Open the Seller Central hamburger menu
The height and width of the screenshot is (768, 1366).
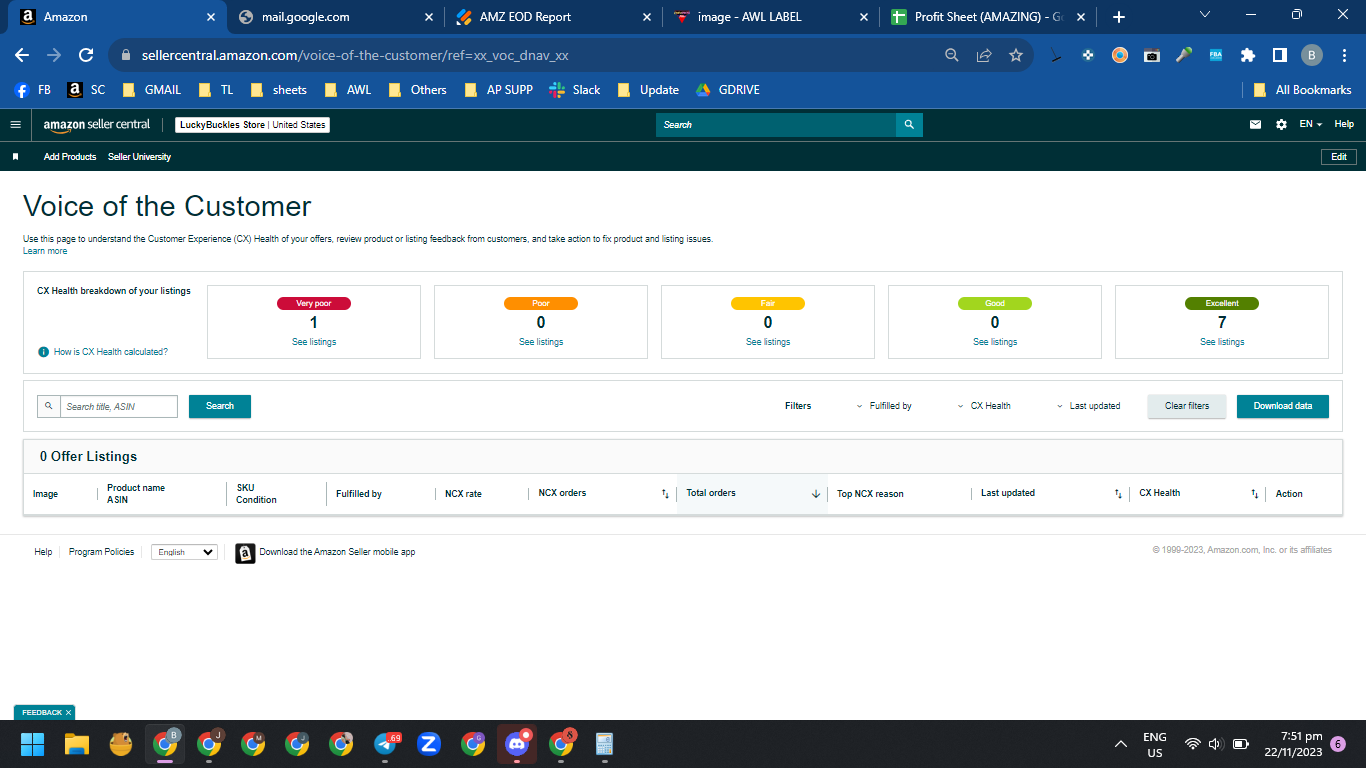(15, 125)
